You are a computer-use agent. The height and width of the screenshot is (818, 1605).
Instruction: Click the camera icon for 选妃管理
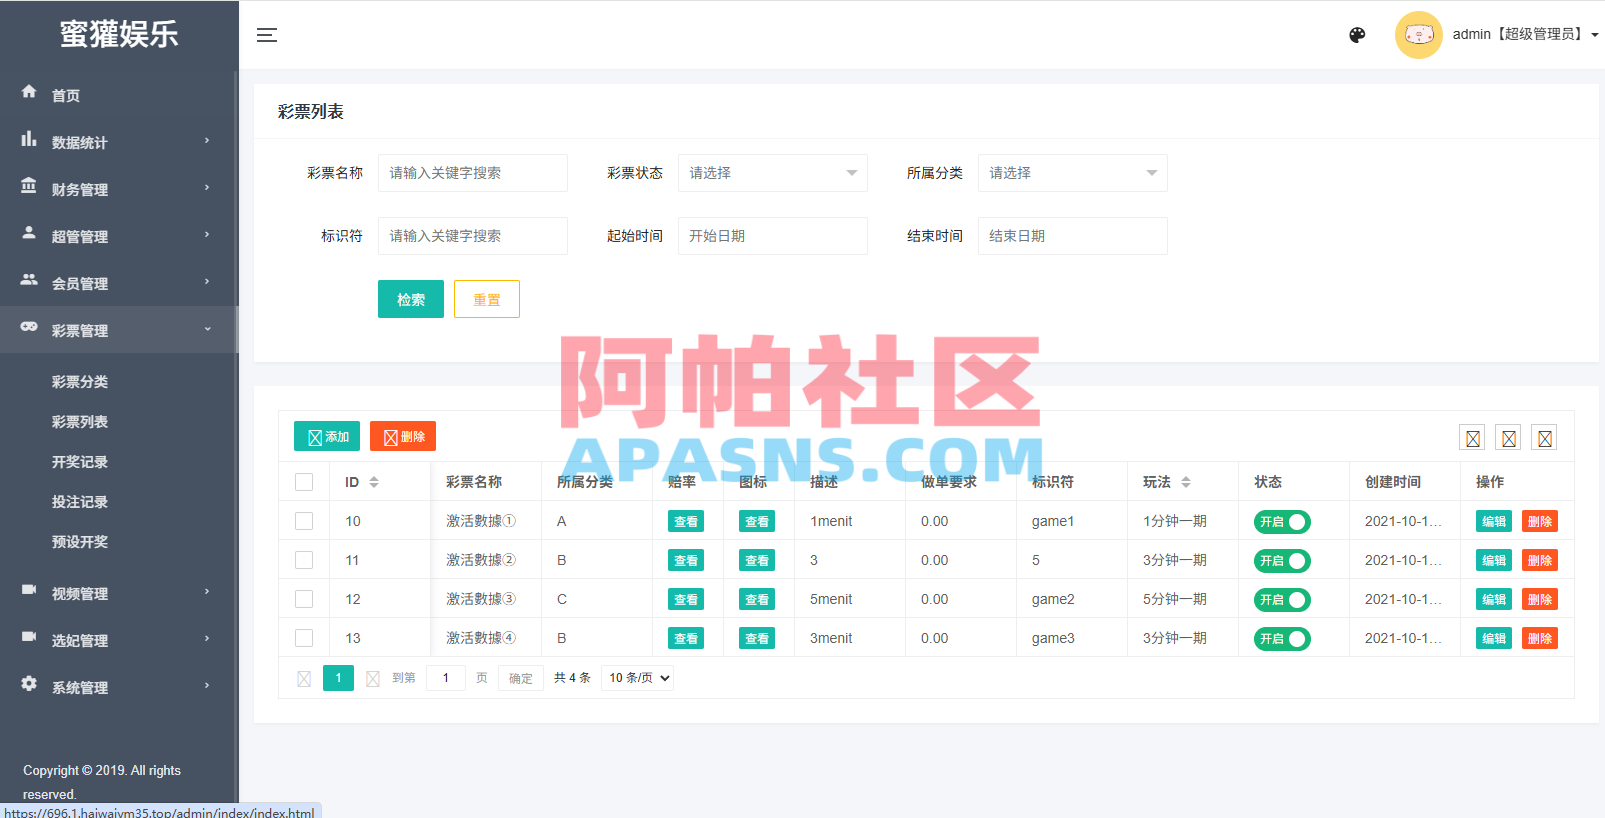coord(29,637)
